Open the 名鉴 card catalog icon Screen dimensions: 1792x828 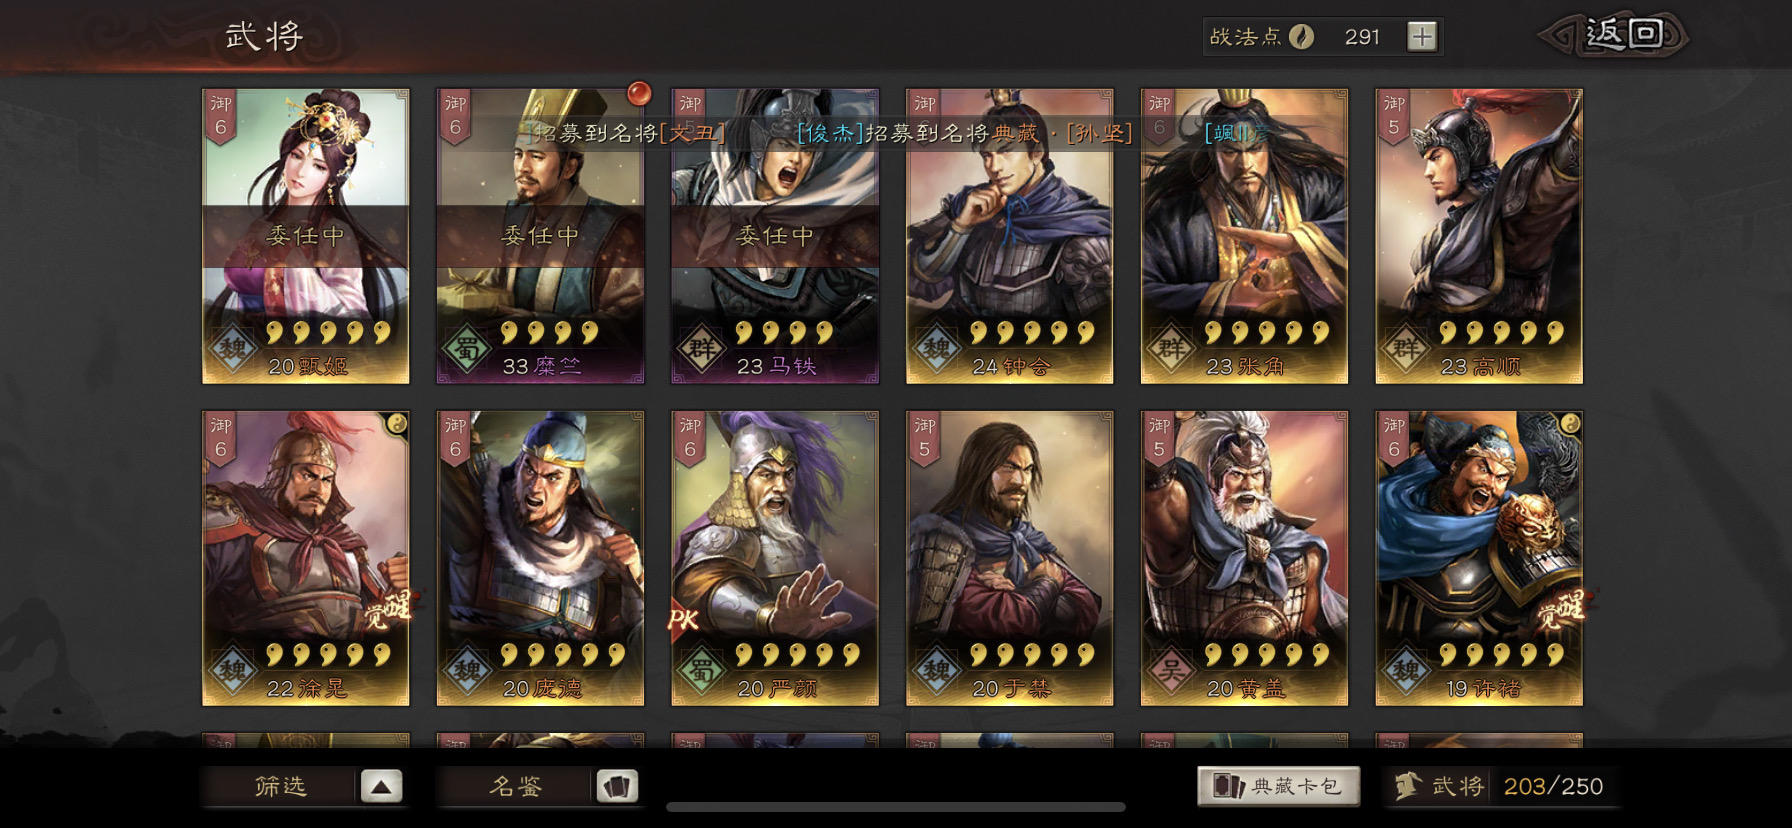coord(617,787)
